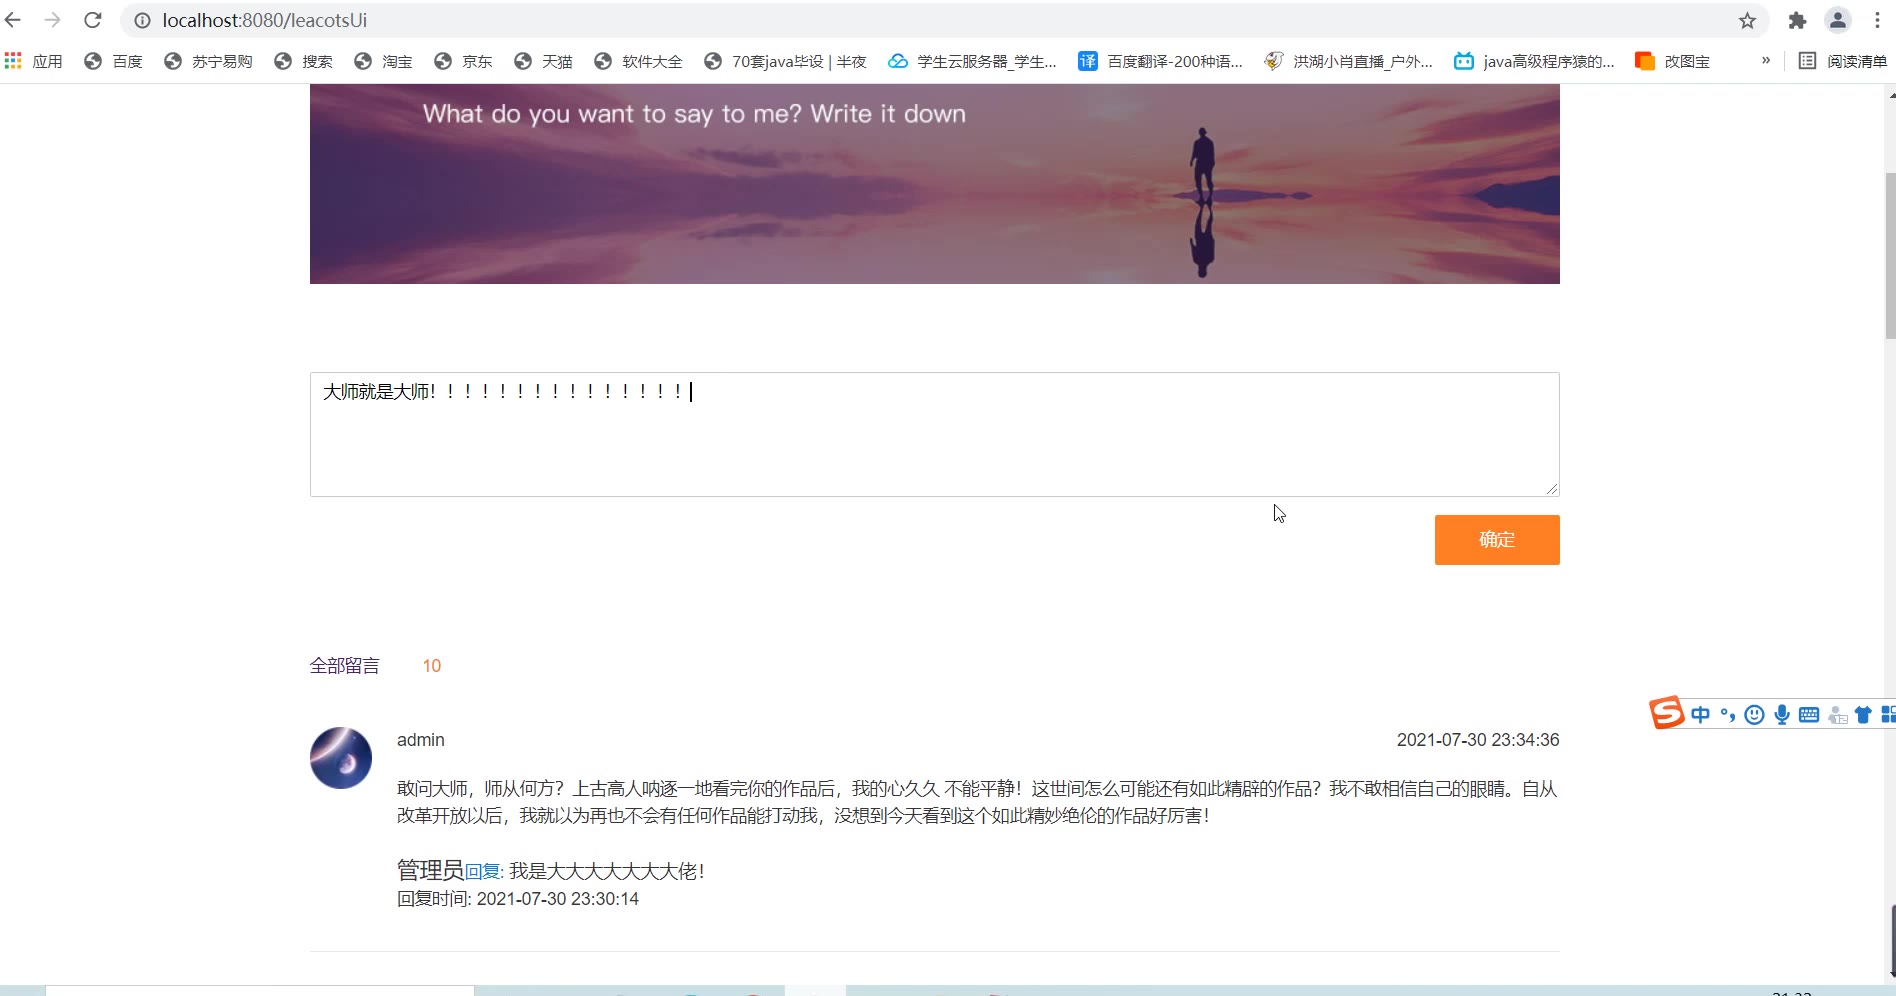1896x996 pixels.
Task: View site information icon in address bar
Action: pyautogui.click(x=143, y=20)
